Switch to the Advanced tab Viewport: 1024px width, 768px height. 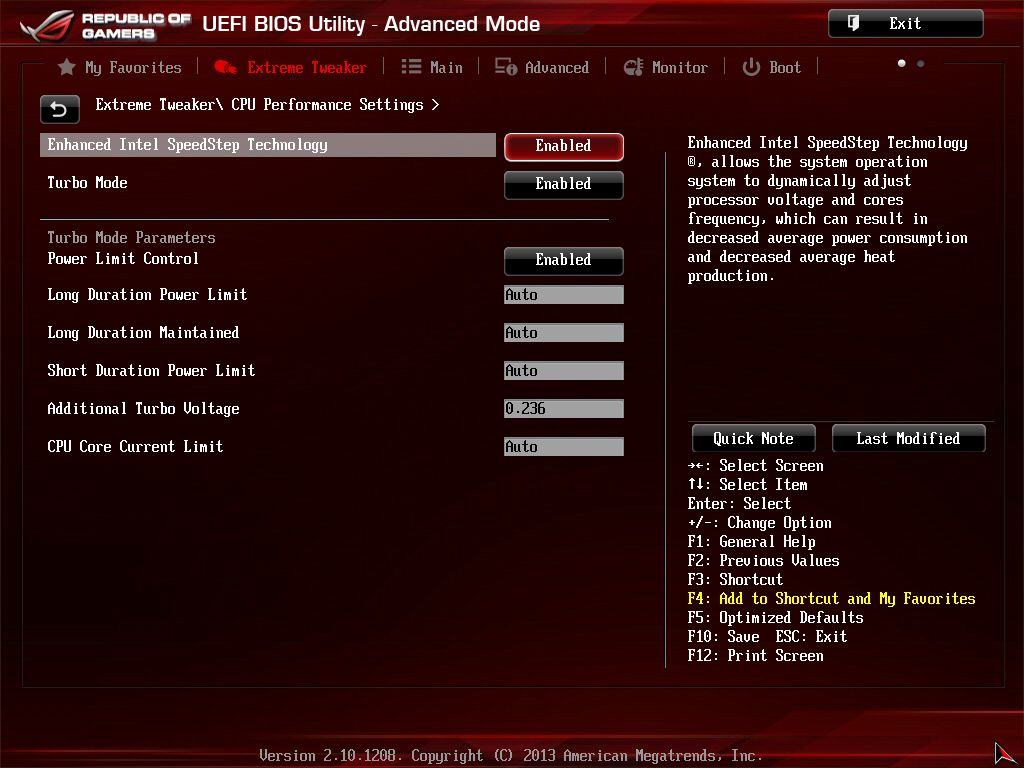click(541, 67)
